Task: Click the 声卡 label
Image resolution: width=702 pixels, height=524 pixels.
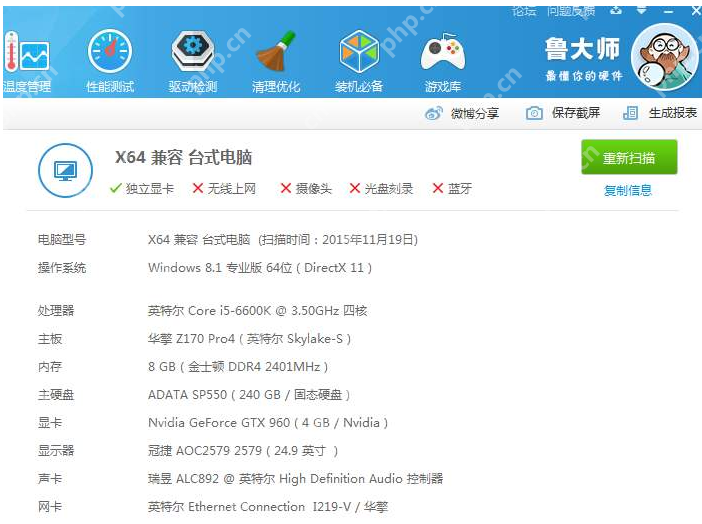Action: point(50,479)
